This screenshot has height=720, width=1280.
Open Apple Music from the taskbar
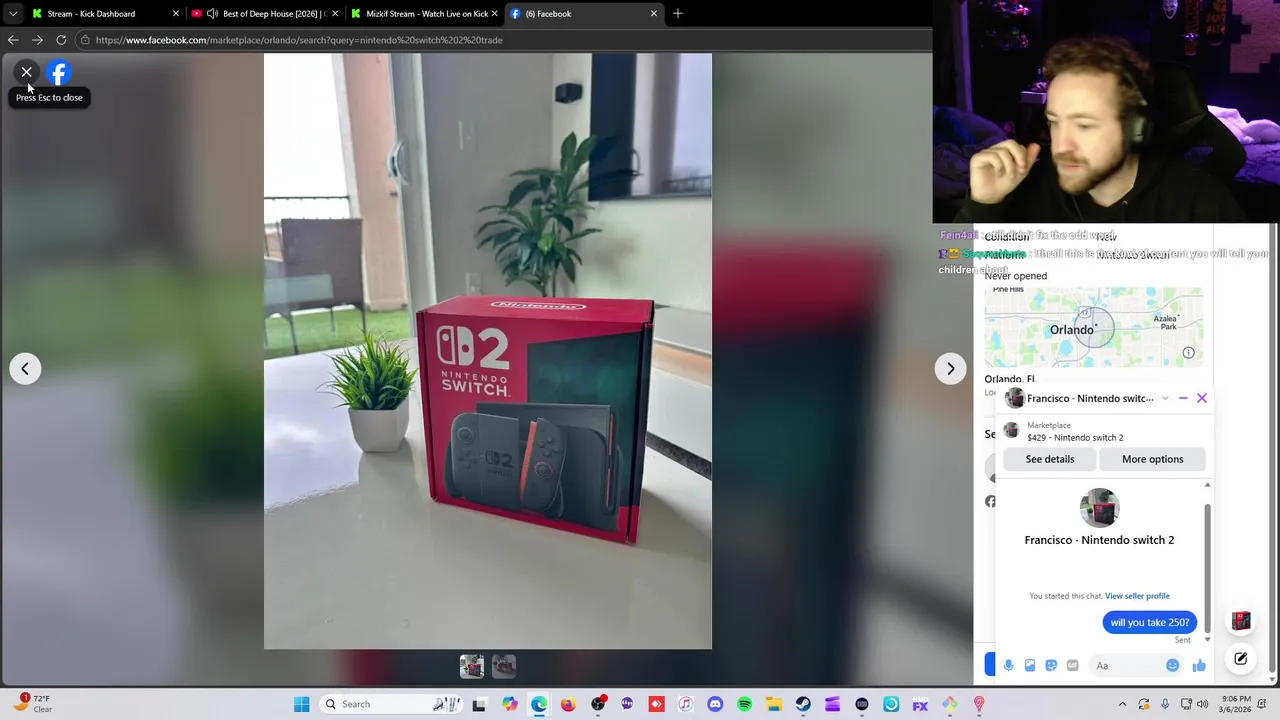coord(685,704)
